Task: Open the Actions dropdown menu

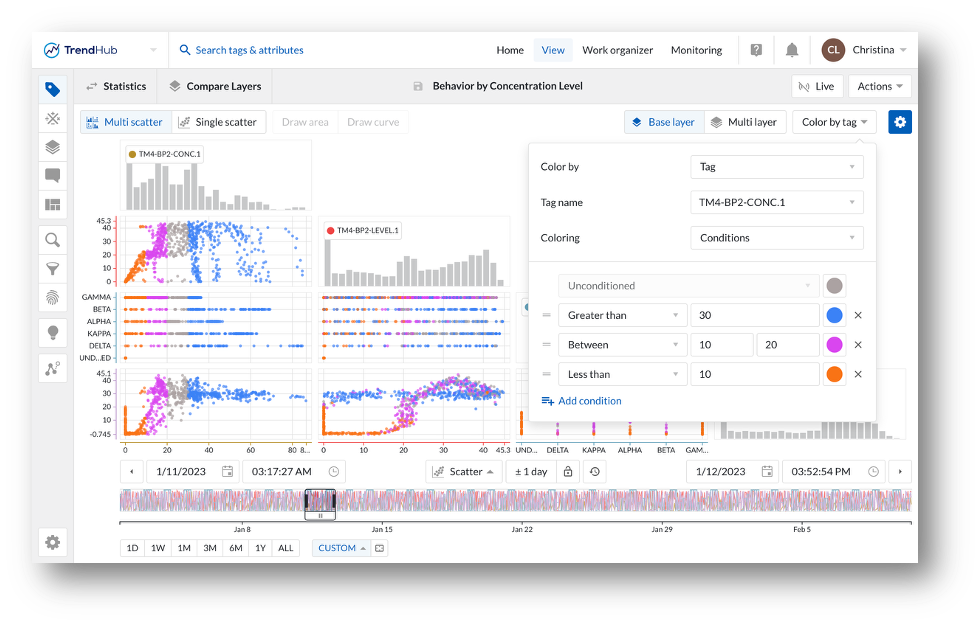Action: (880, 86)
